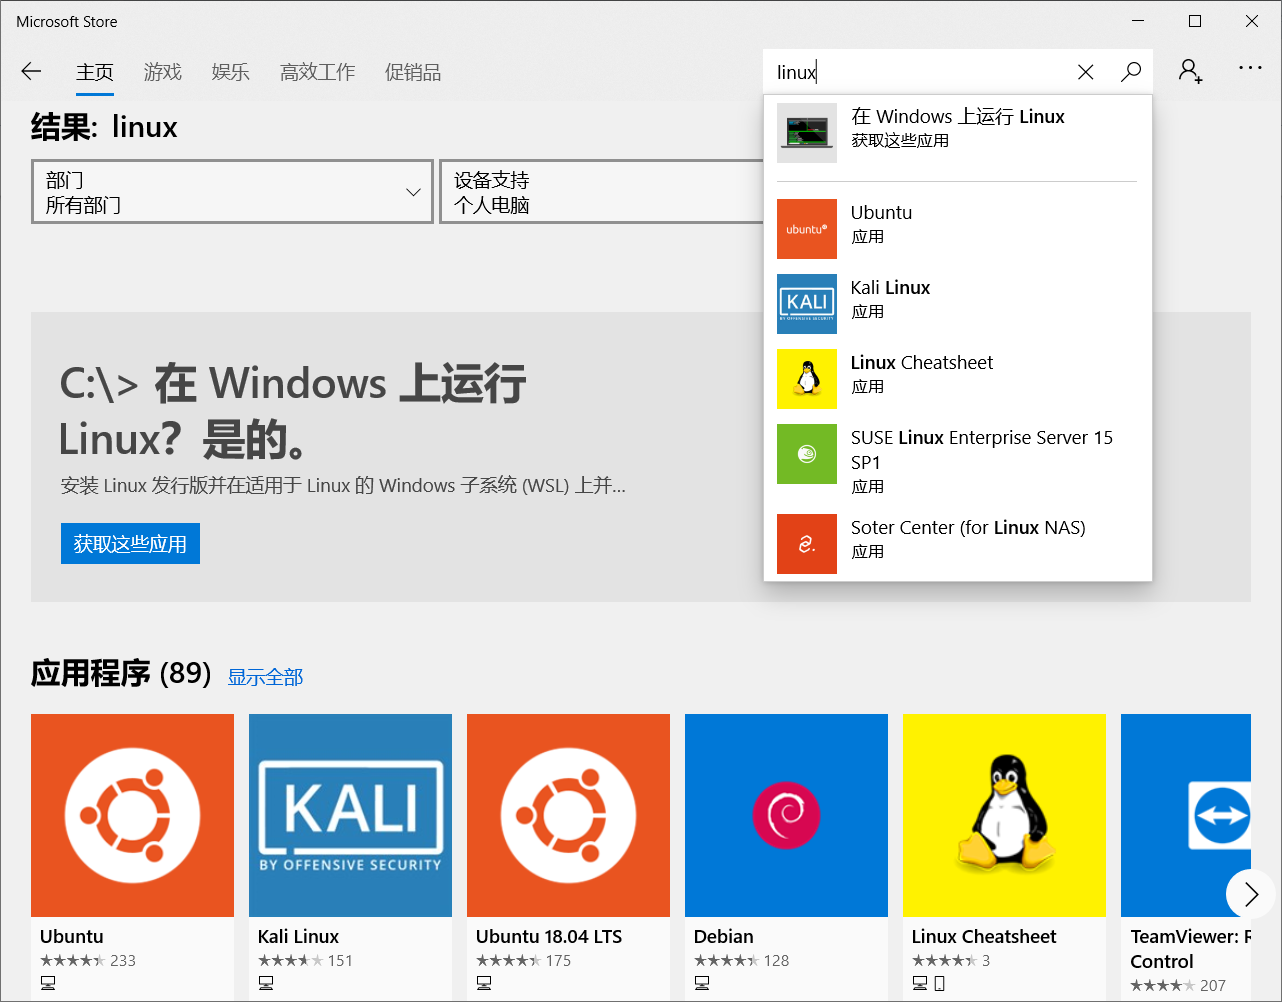Open the Ubuntu app tile image
The width and height of the screenshot is (1282, 1002).
[x=132, y=815]
